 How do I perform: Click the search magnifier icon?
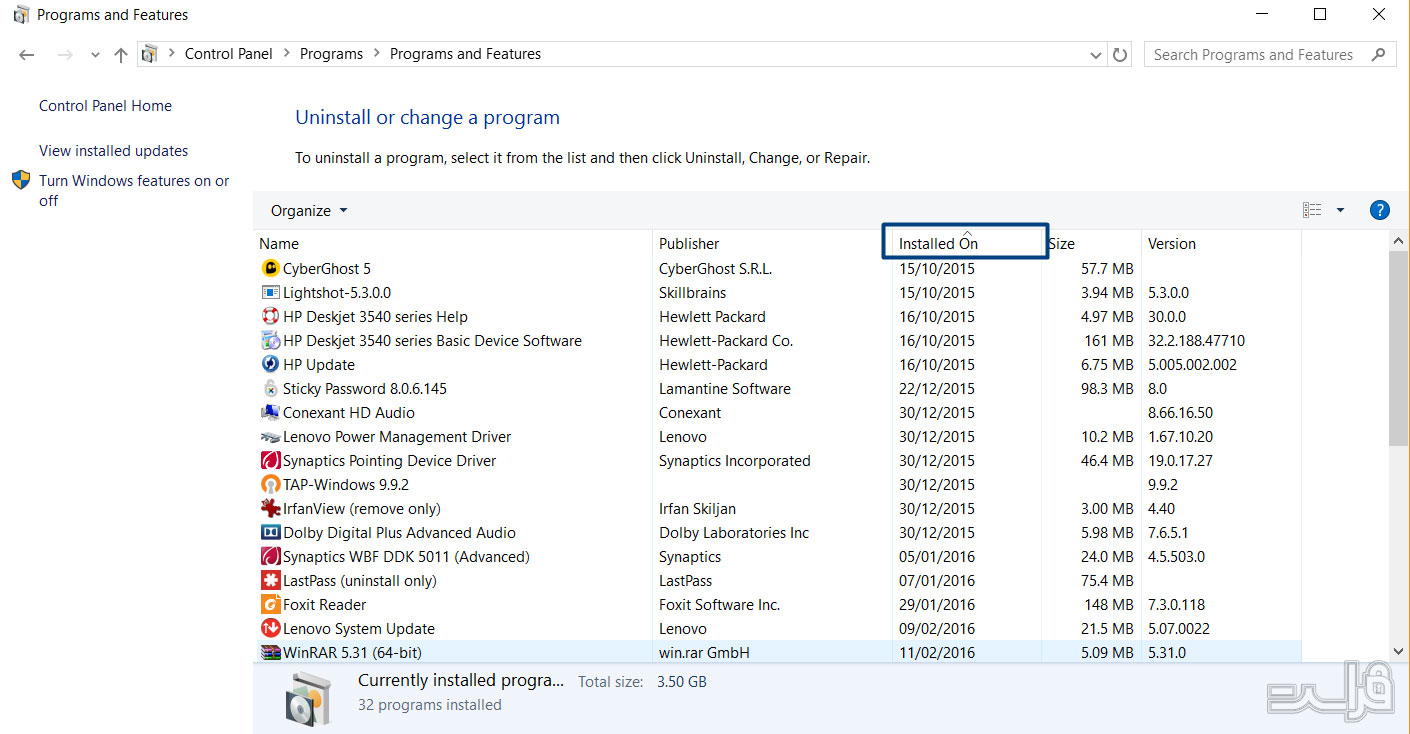pos(1379,55)
